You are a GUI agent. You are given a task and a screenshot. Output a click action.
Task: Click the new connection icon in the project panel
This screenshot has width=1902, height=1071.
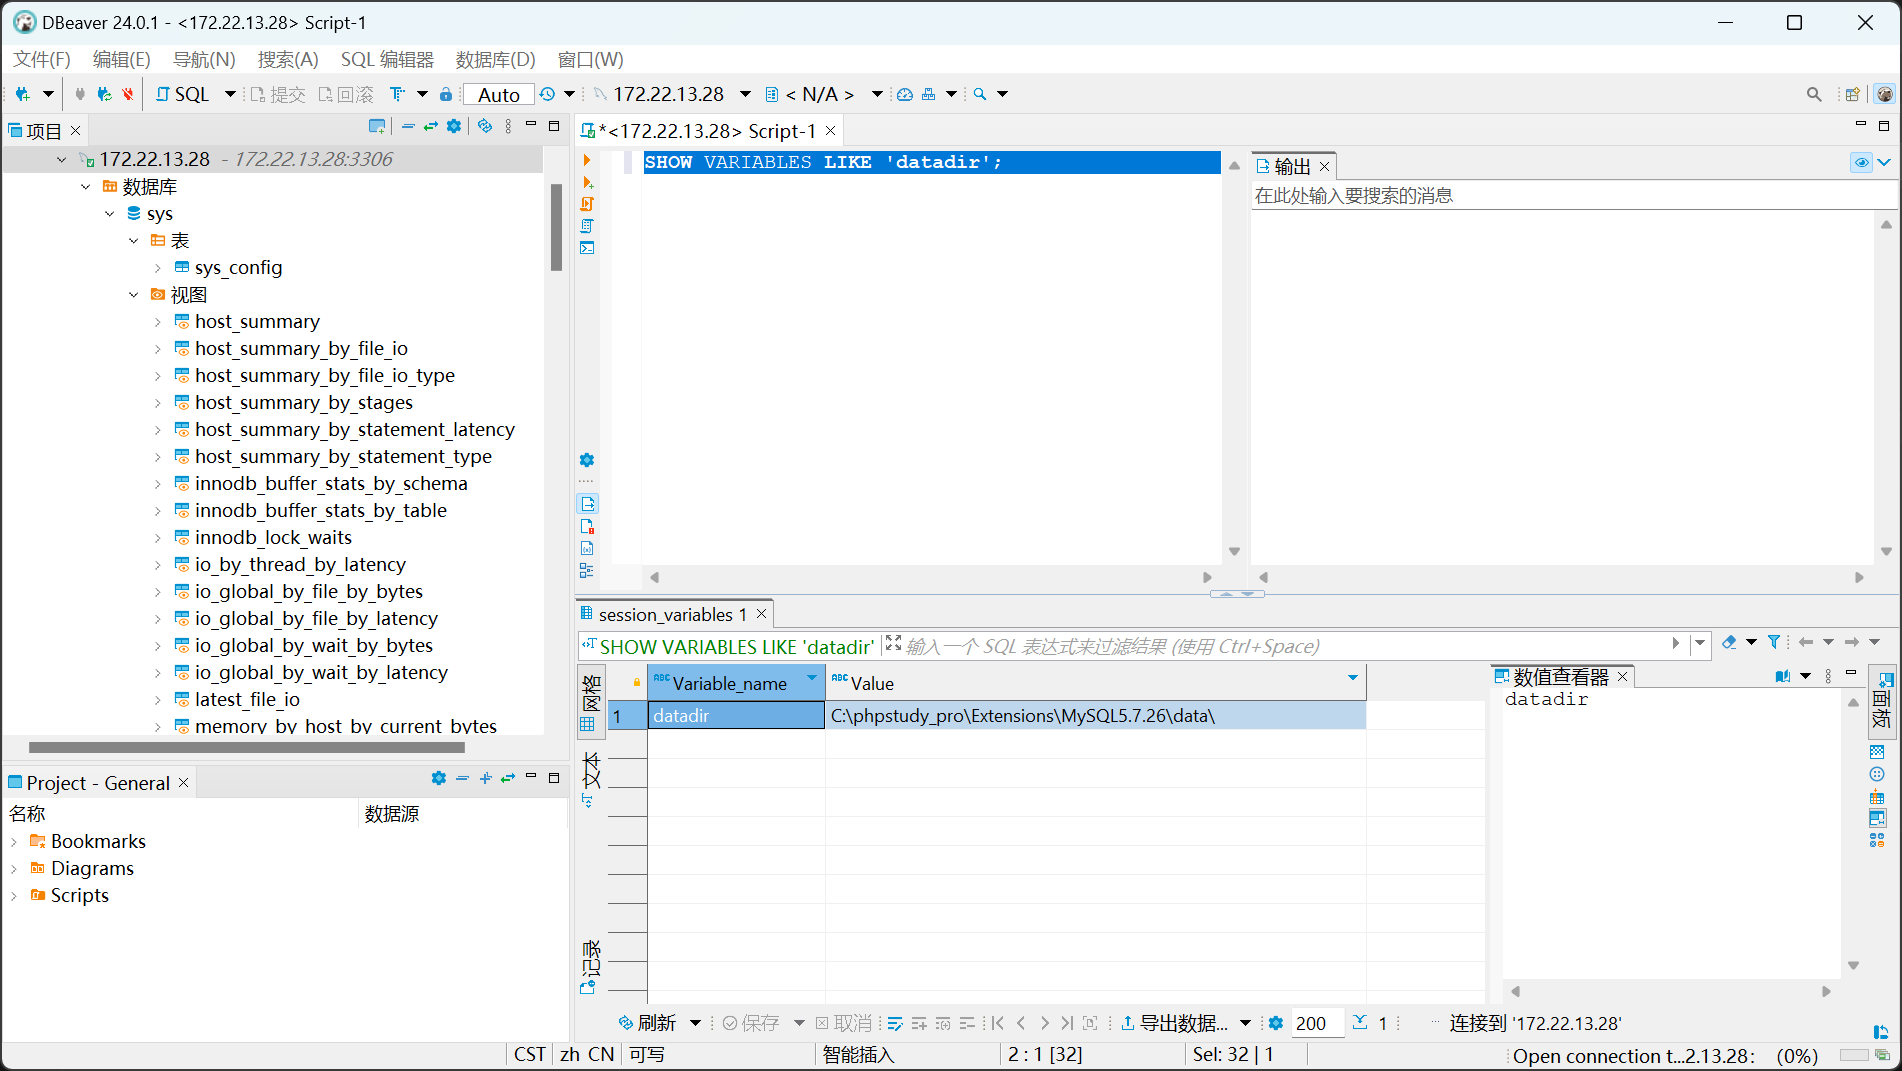(376, 126)
